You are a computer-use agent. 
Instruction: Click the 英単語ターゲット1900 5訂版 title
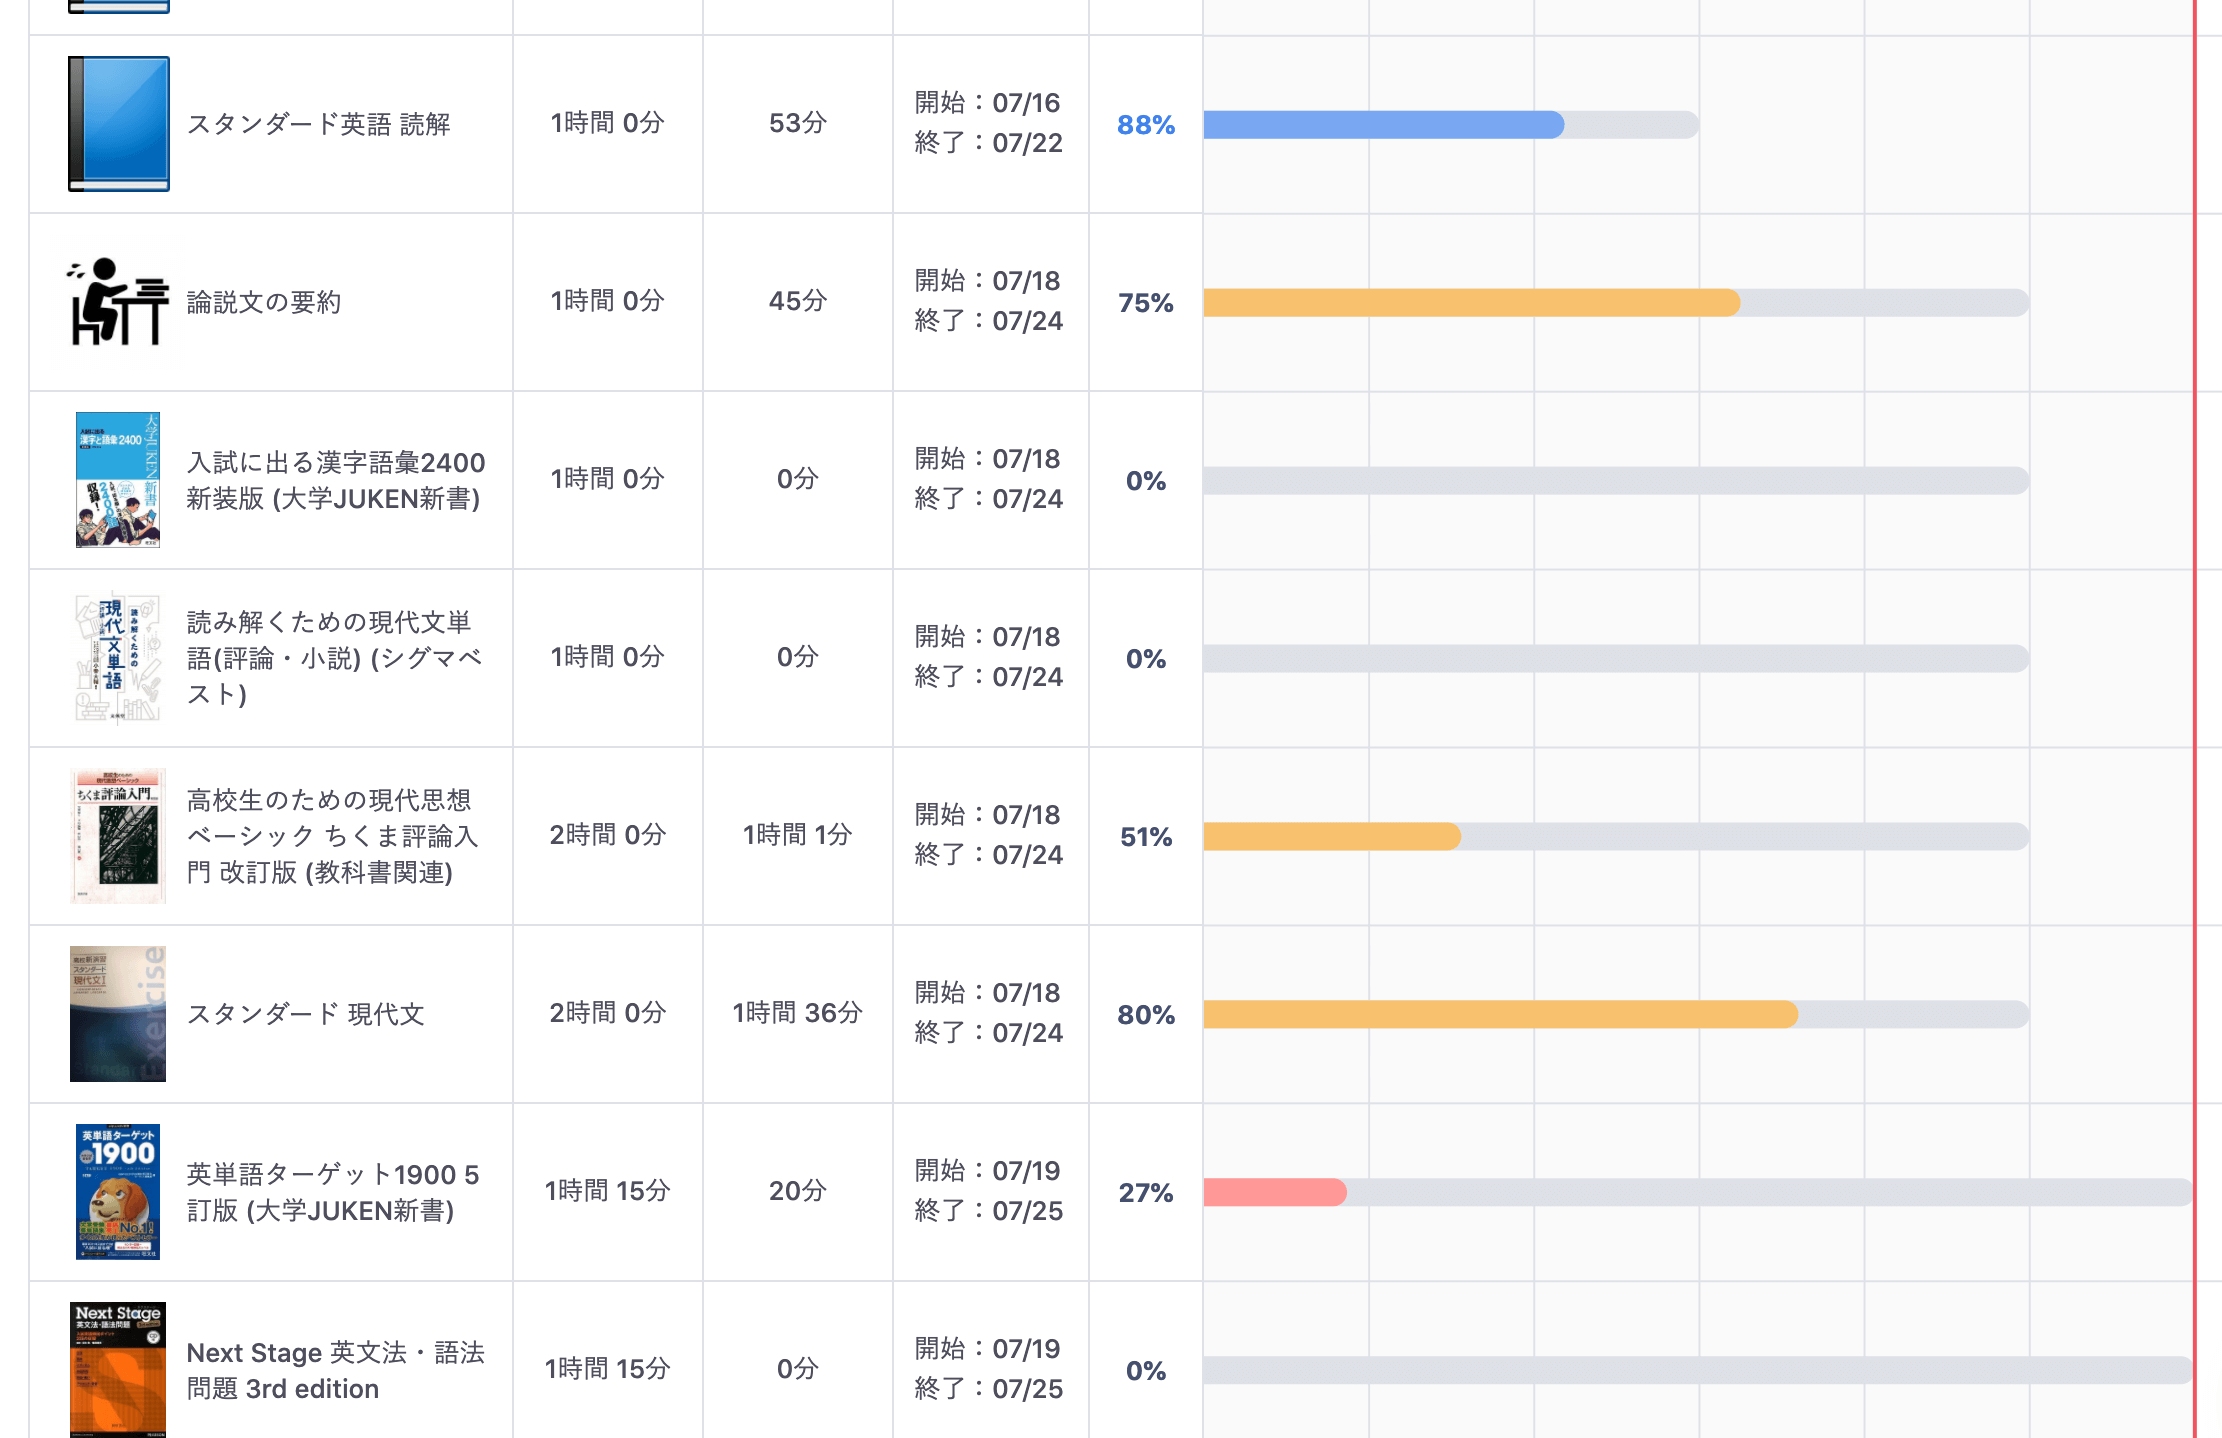pos(333,1192)
